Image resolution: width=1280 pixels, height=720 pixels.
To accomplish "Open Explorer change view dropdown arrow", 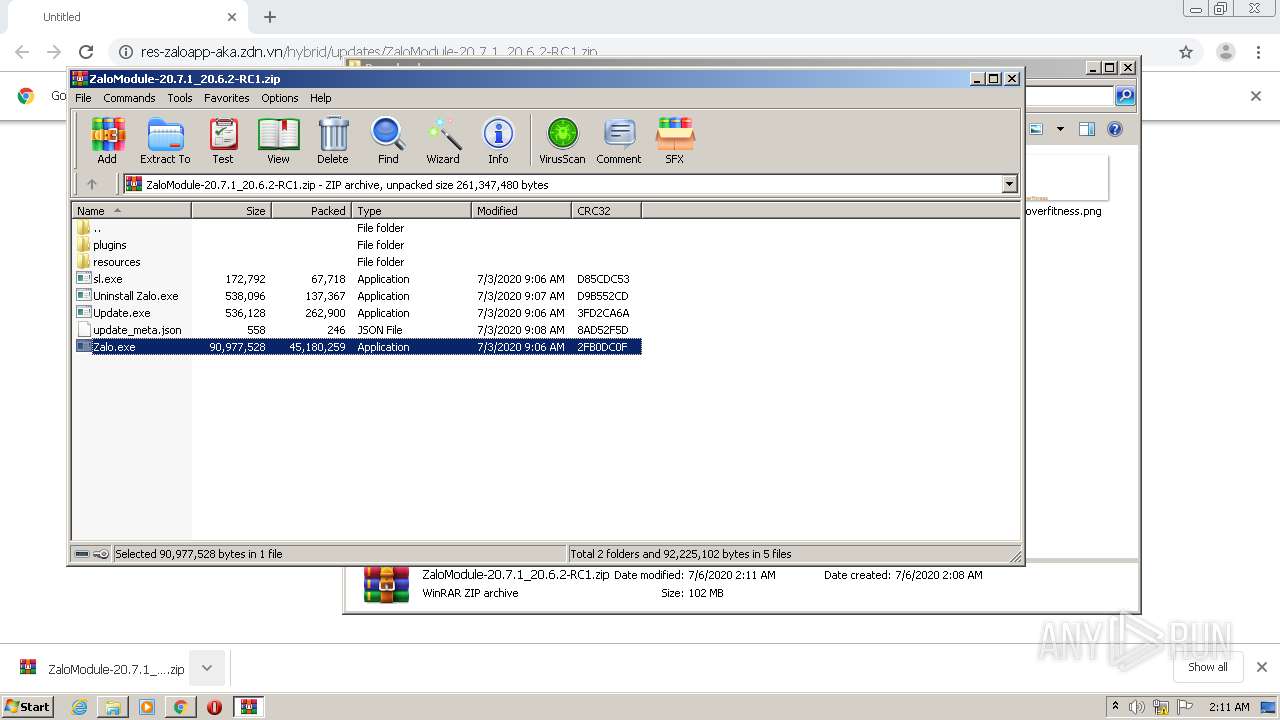I will 1060,129.
